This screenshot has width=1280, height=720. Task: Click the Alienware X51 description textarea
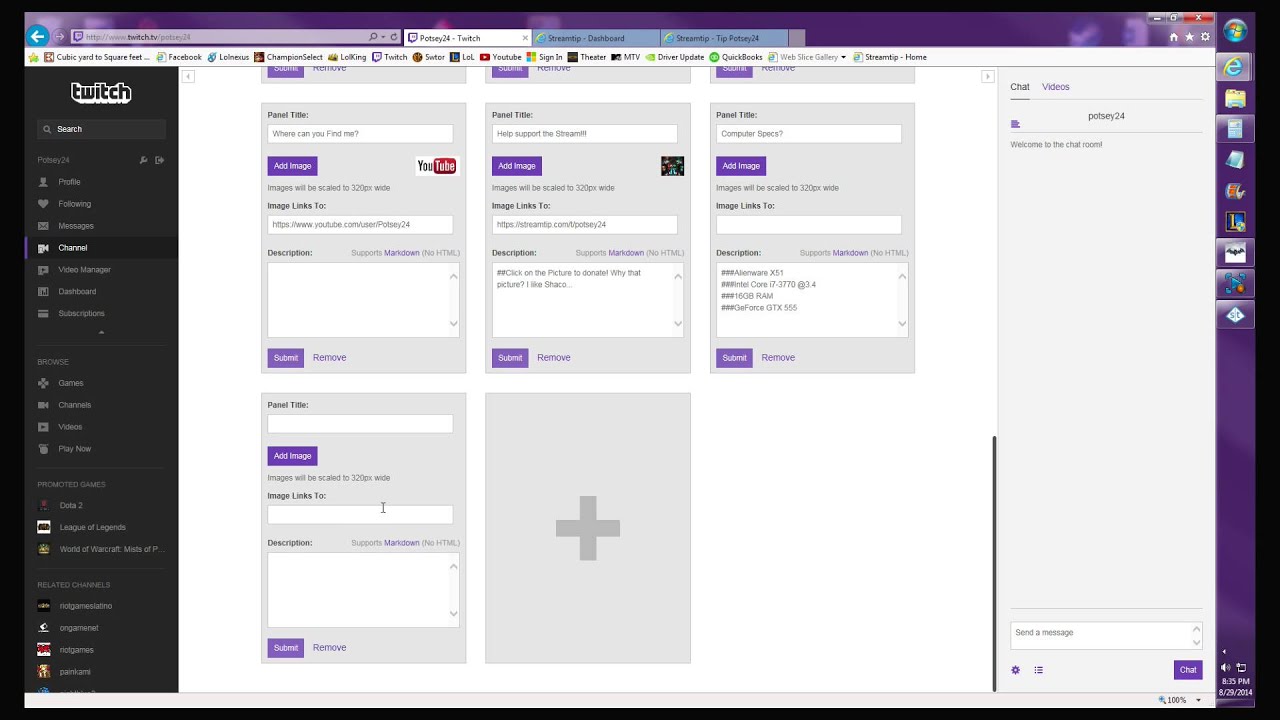point(812,300)
